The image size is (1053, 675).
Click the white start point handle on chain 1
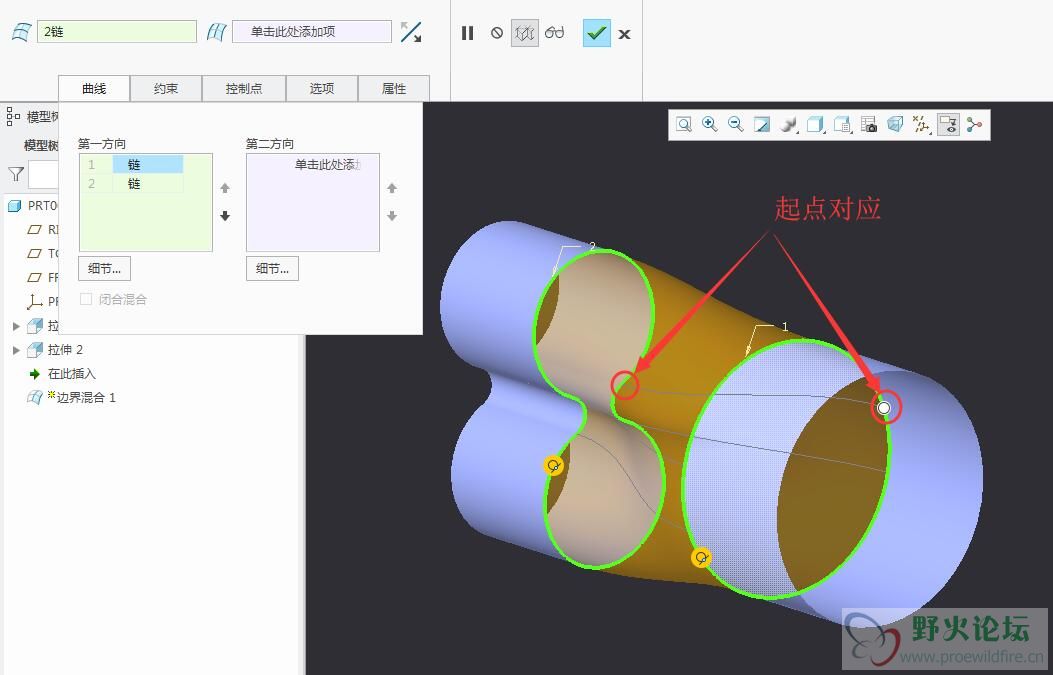coord(884,408)
